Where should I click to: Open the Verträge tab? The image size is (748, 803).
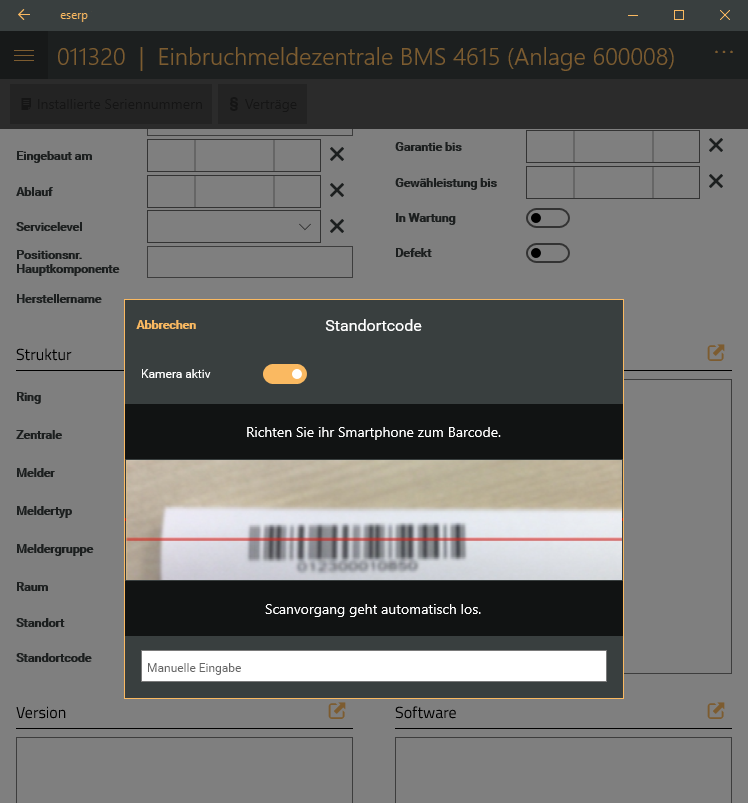click(263, 104)
